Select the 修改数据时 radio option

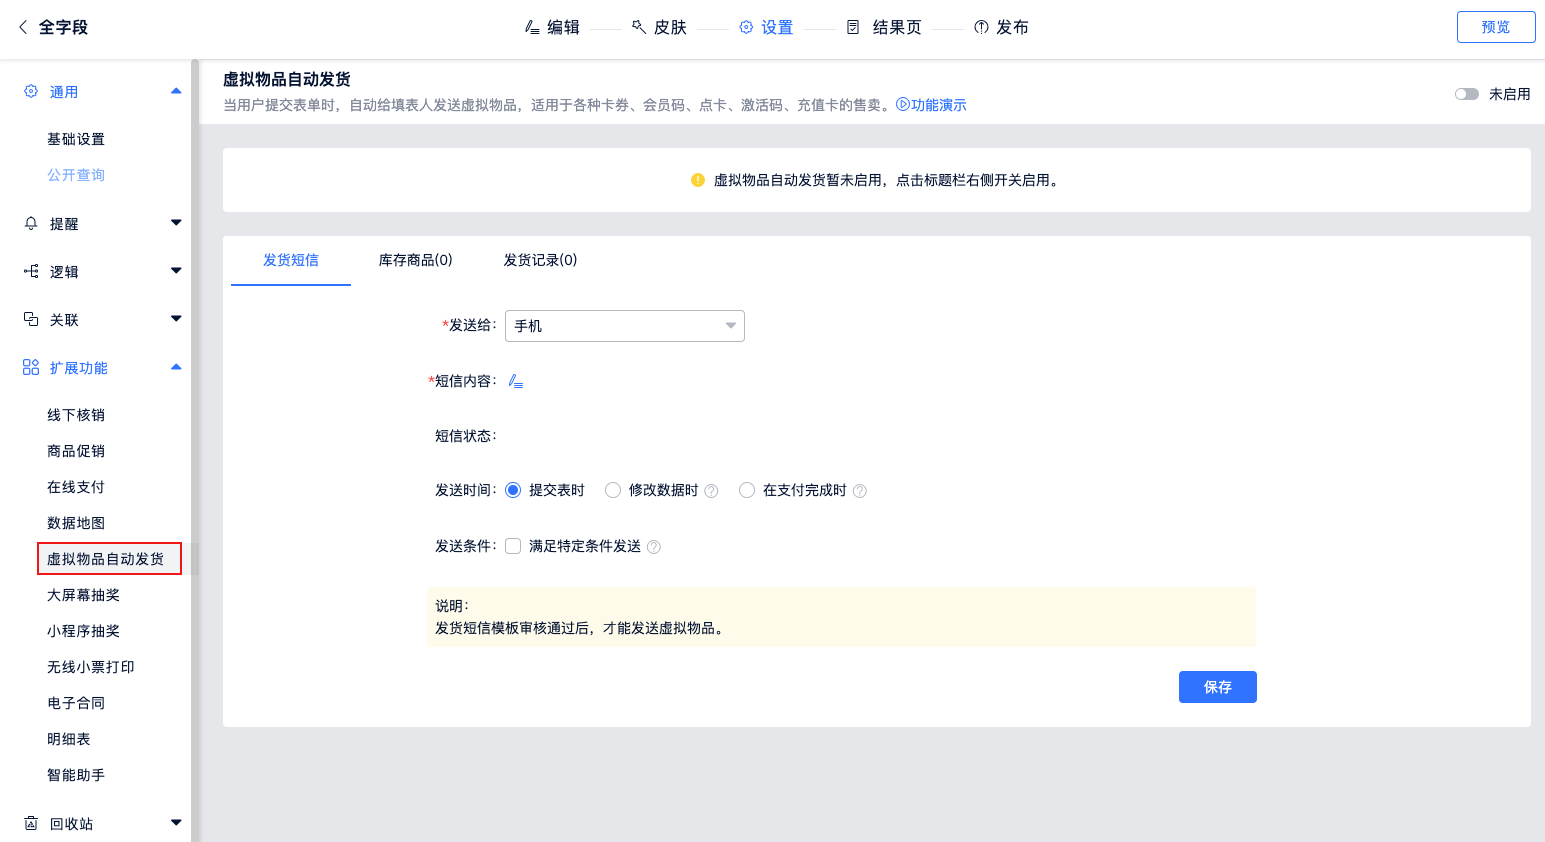click(x=613, y=490)
